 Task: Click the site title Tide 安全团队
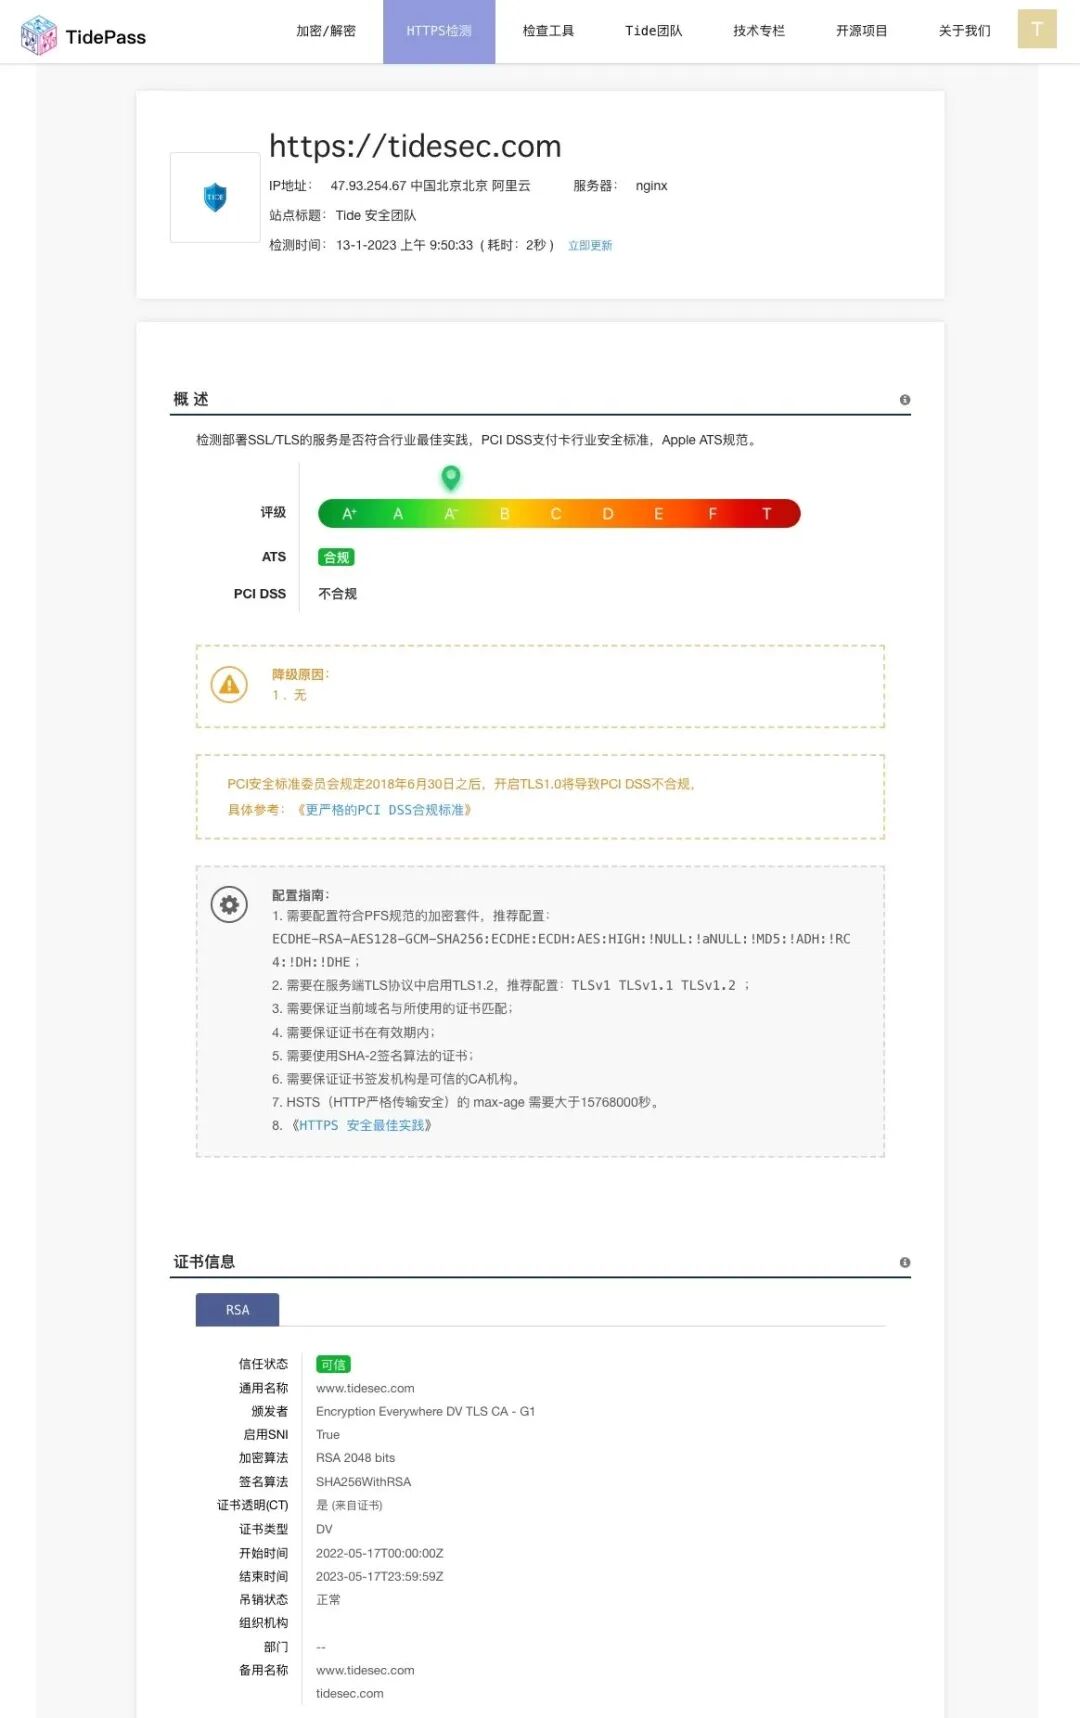[376, 216]
